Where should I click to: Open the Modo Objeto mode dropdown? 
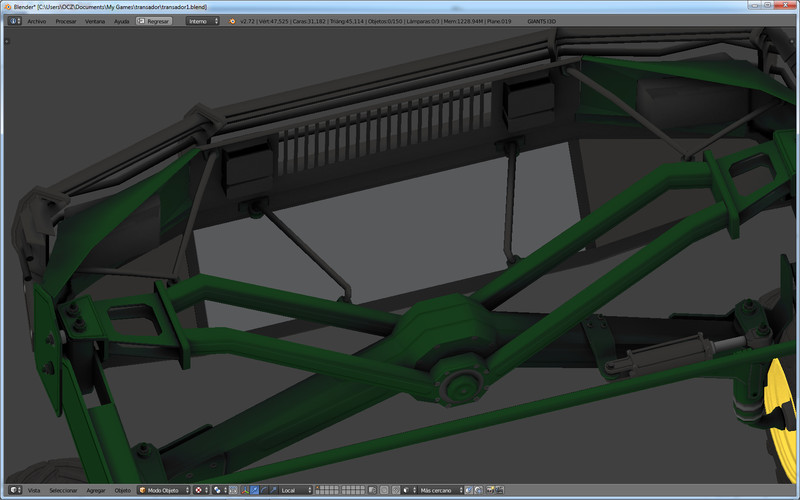164,490
